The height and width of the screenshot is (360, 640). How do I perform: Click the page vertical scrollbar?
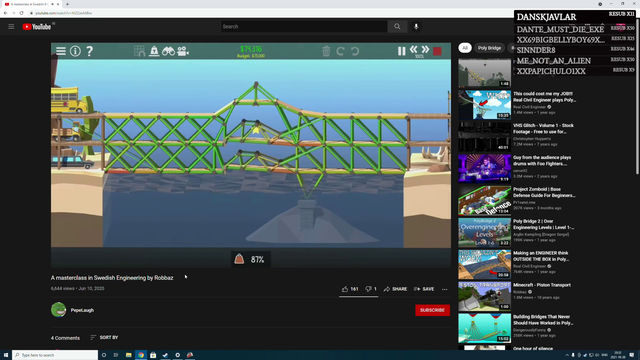tap(637, 98)
